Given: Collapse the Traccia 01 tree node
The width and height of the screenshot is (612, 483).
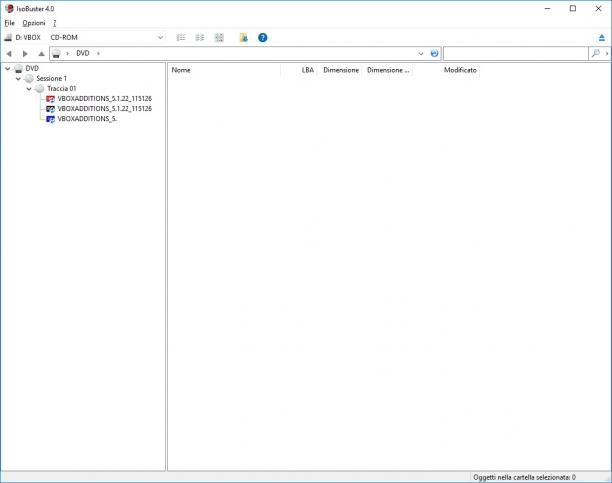Looking at the screenshot, I should [29, 89].
